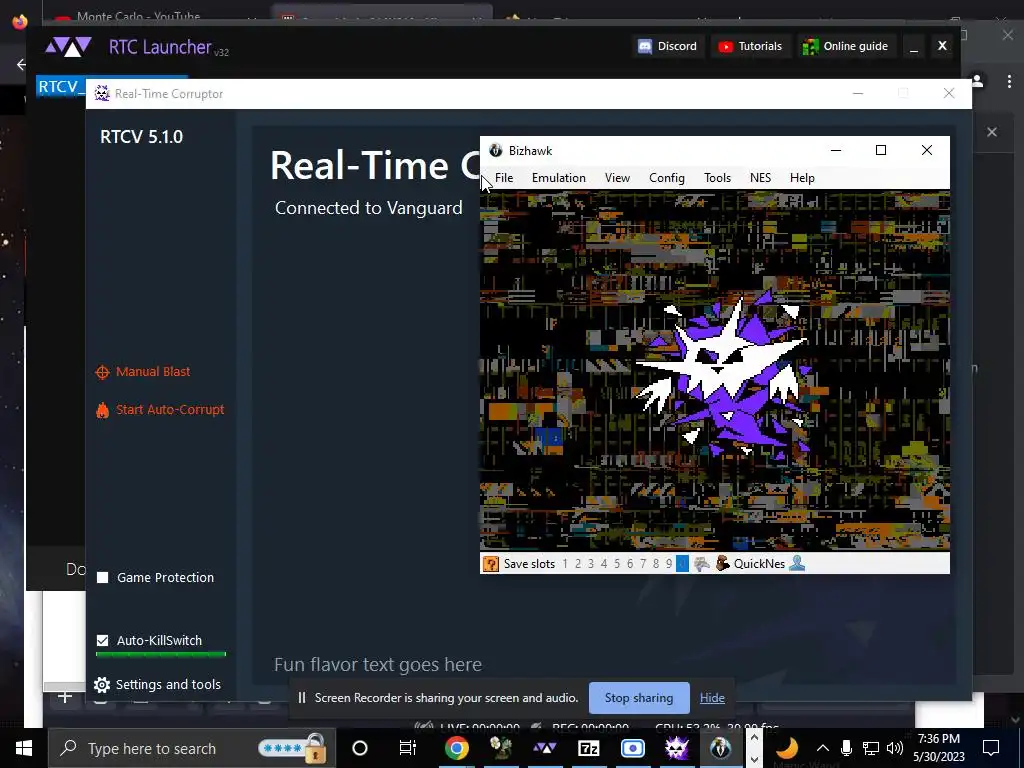
Task: Click the Discord button label
Action: pos(677,46)
